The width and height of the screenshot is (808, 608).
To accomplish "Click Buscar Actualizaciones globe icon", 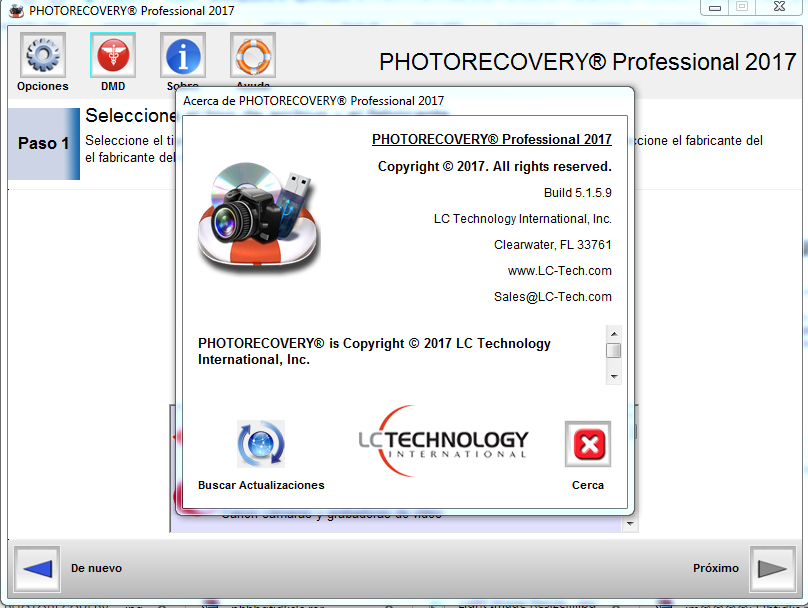I will coord(261,444).
